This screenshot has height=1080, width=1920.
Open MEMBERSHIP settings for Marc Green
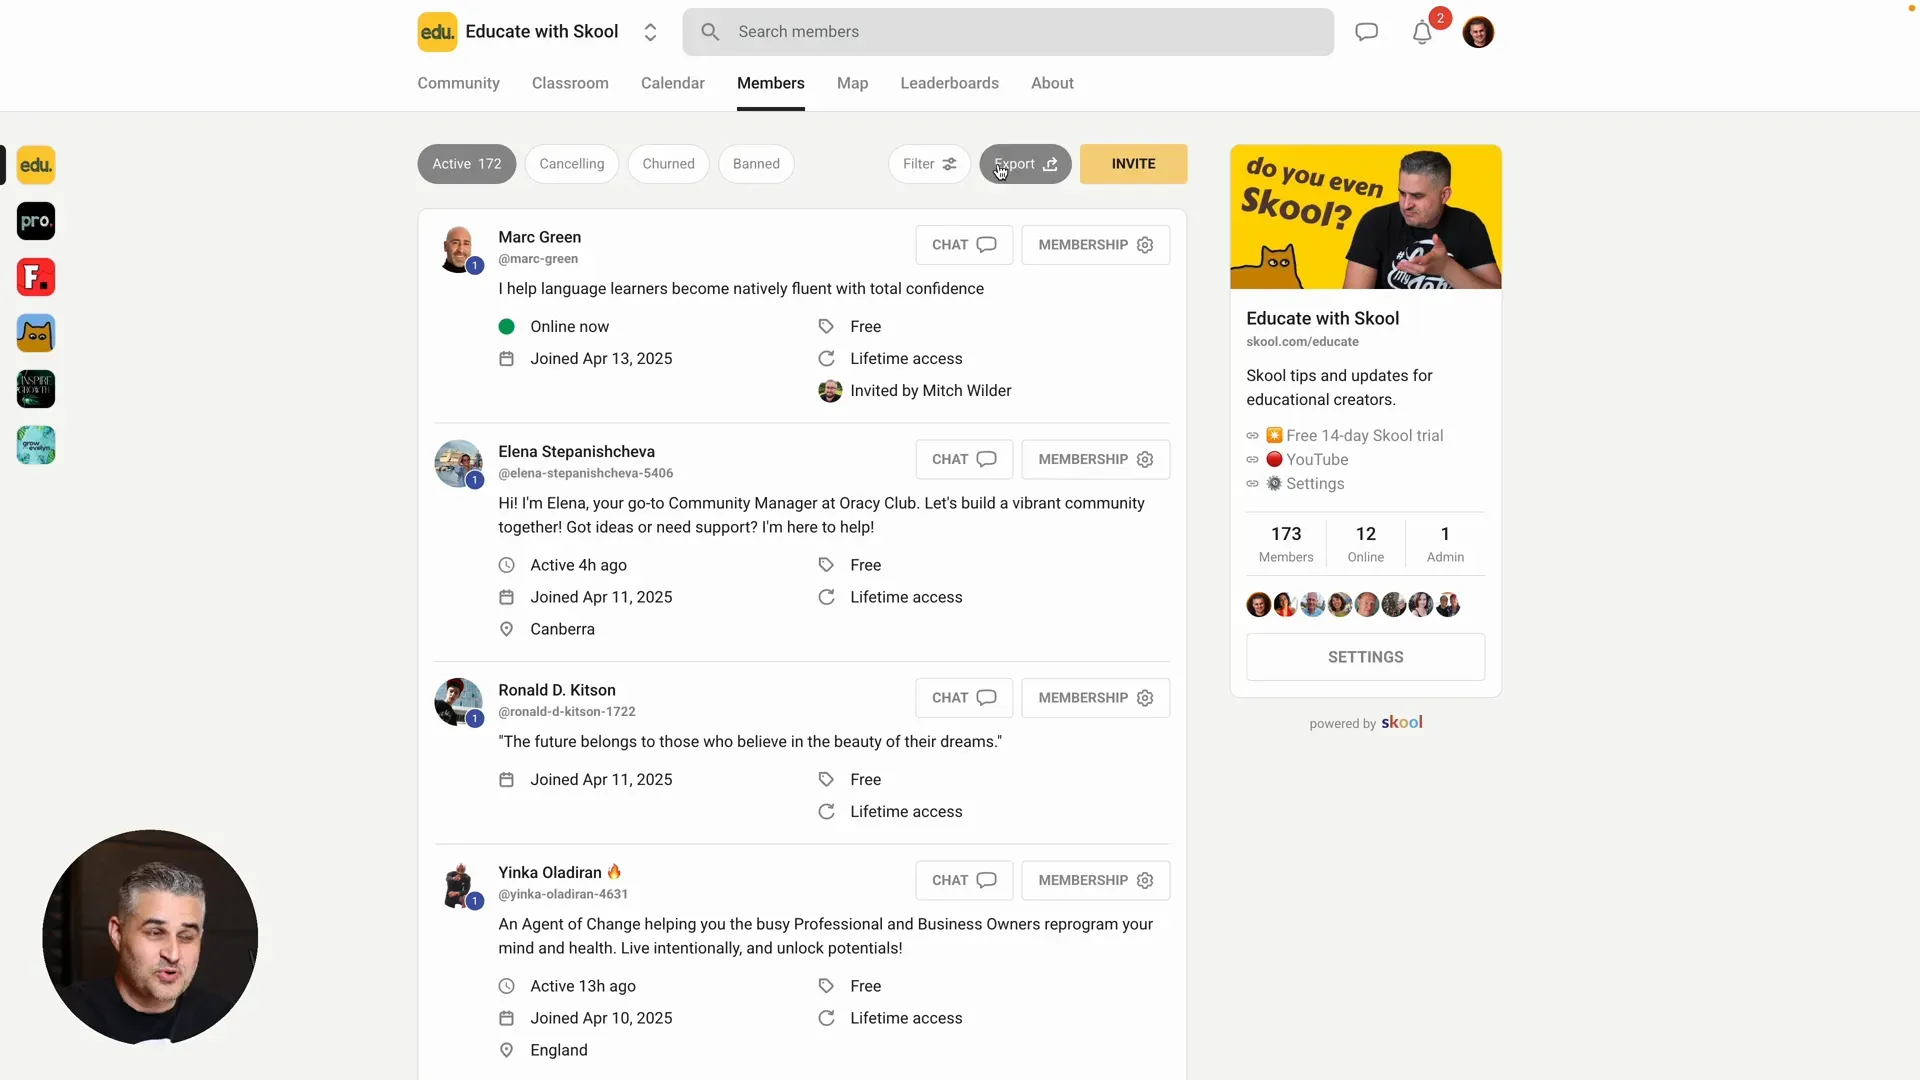(1095, 245)
